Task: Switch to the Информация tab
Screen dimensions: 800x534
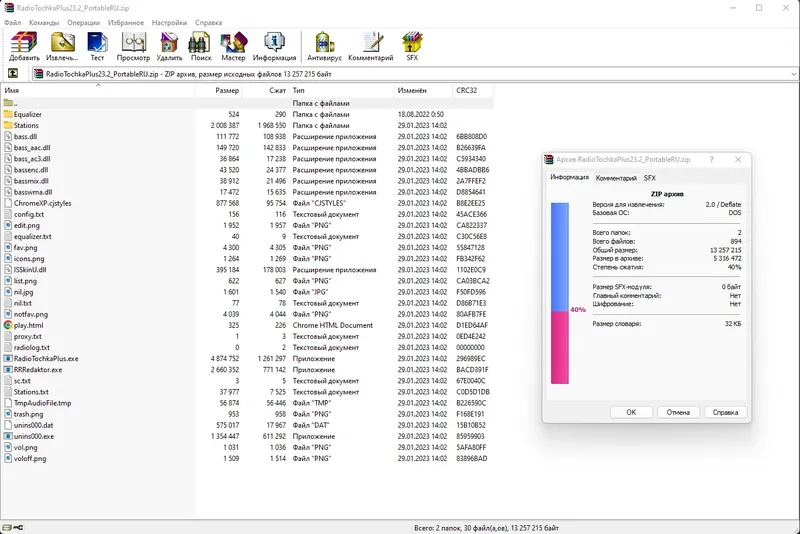Action: coord(569,177)
